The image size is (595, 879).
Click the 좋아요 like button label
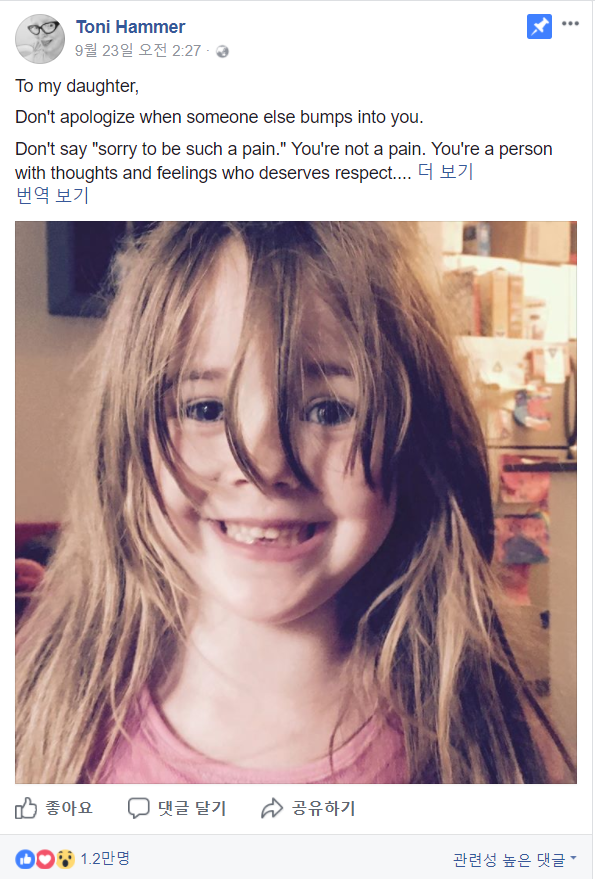coord(69,808)
